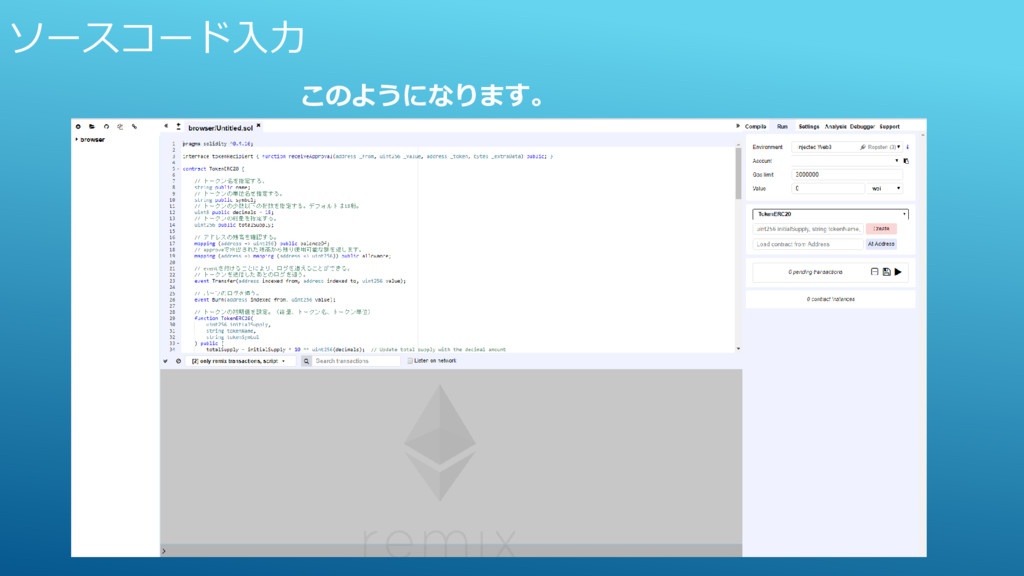Click the Environment info icon
This screenshot has height=576, width=1024.
click(x=907, y=147)
